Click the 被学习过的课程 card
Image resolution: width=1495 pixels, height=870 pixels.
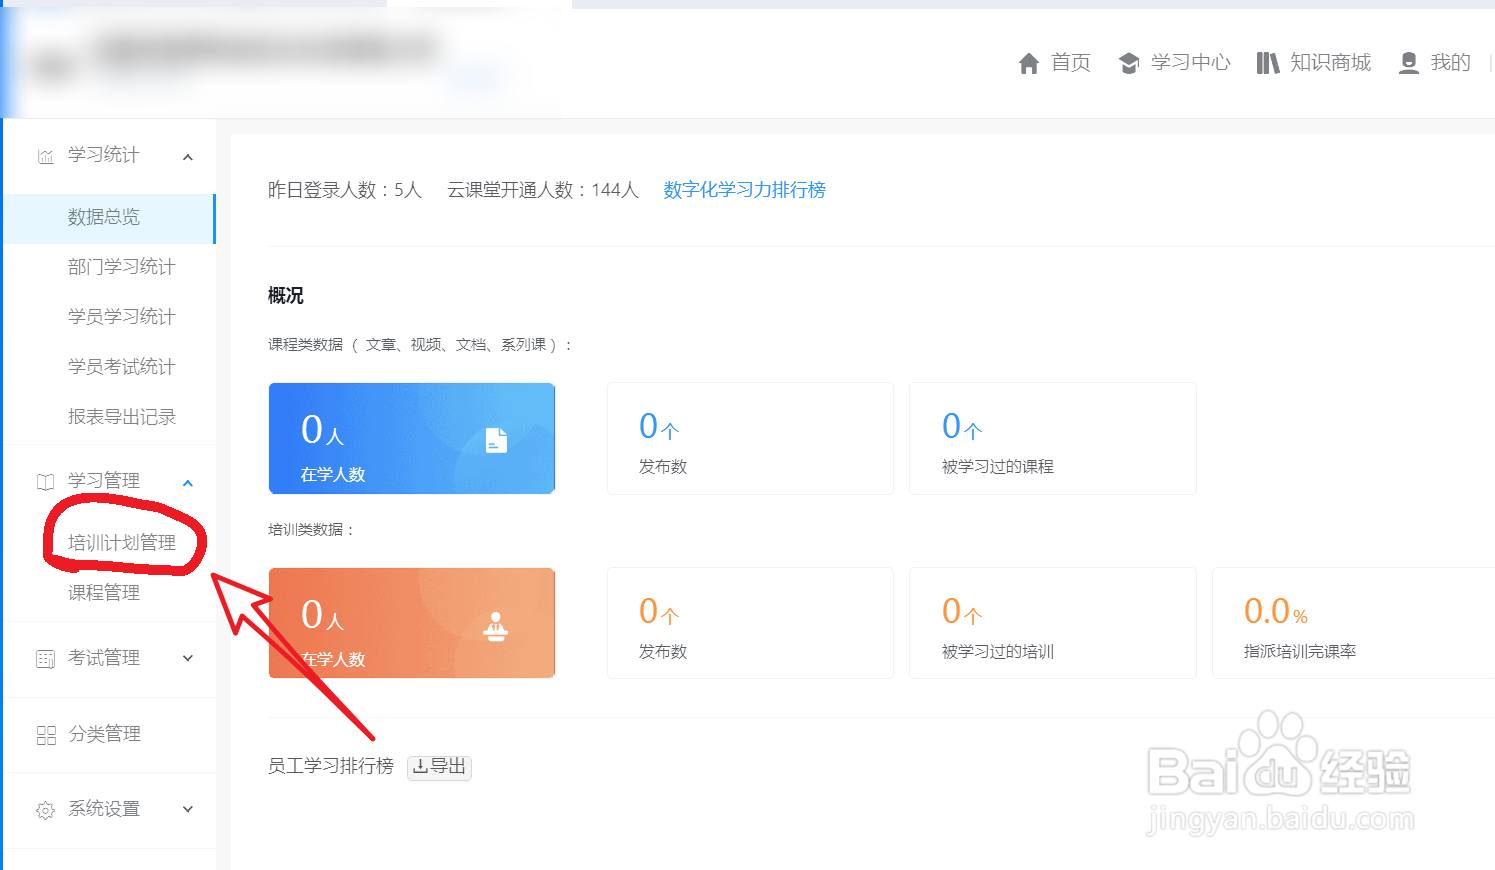1052,438
